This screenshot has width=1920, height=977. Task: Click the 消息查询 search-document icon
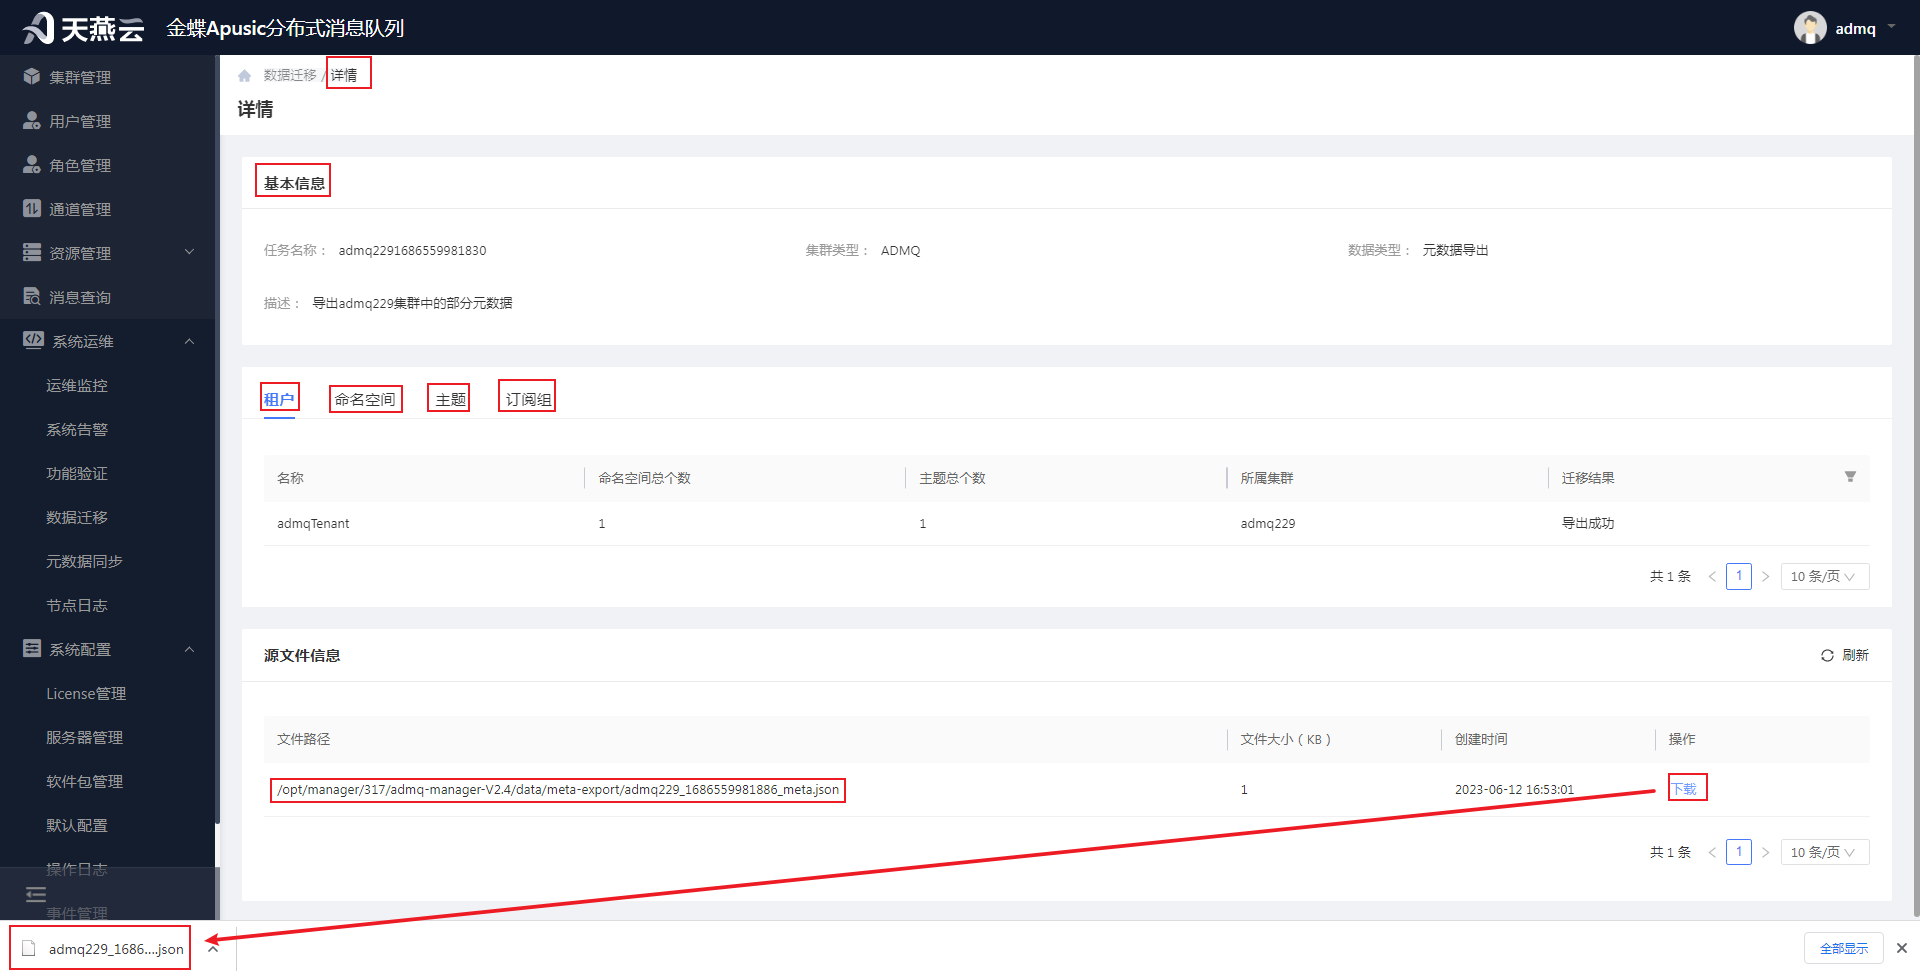point(32,297)
